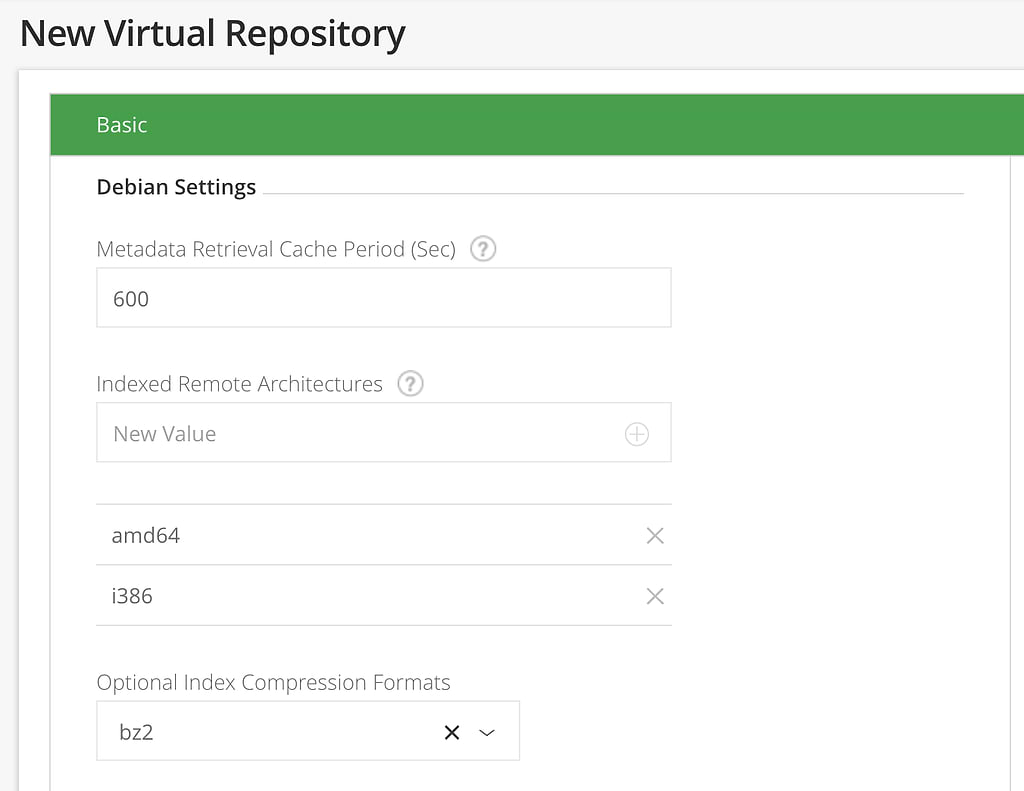The height and width of the screenshot is (791, 1024).
Task: Open help for Indexed Remote Architectures
Action: (x=409, y=383)
